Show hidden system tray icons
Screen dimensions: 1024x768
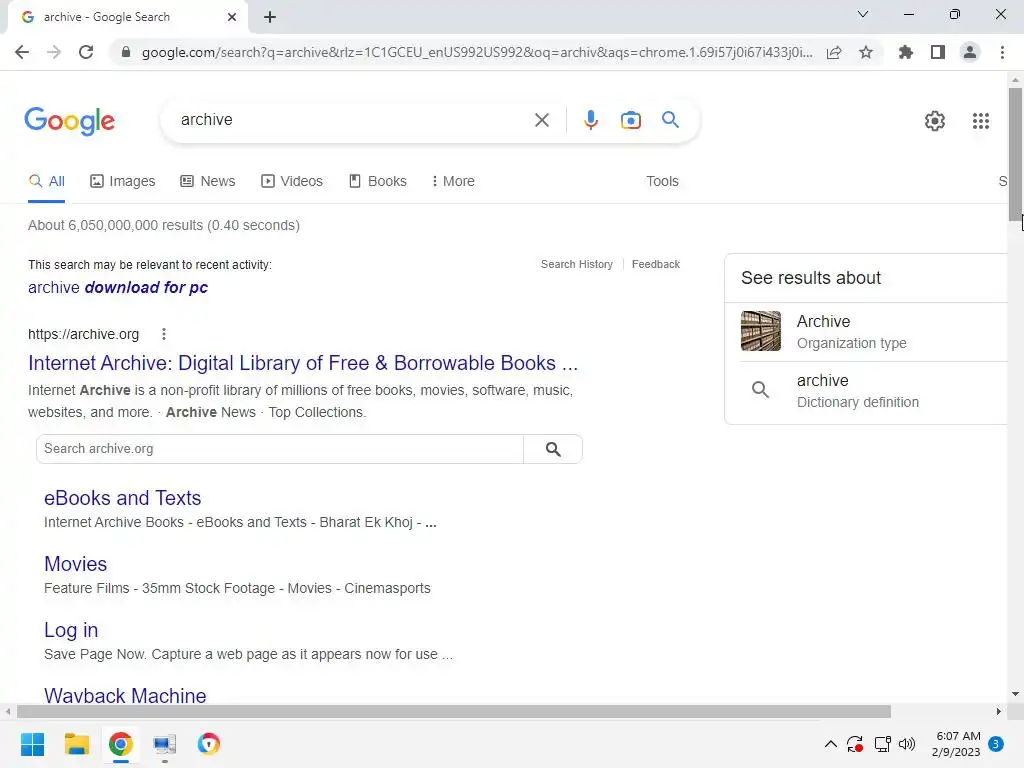tap(830, 744)
